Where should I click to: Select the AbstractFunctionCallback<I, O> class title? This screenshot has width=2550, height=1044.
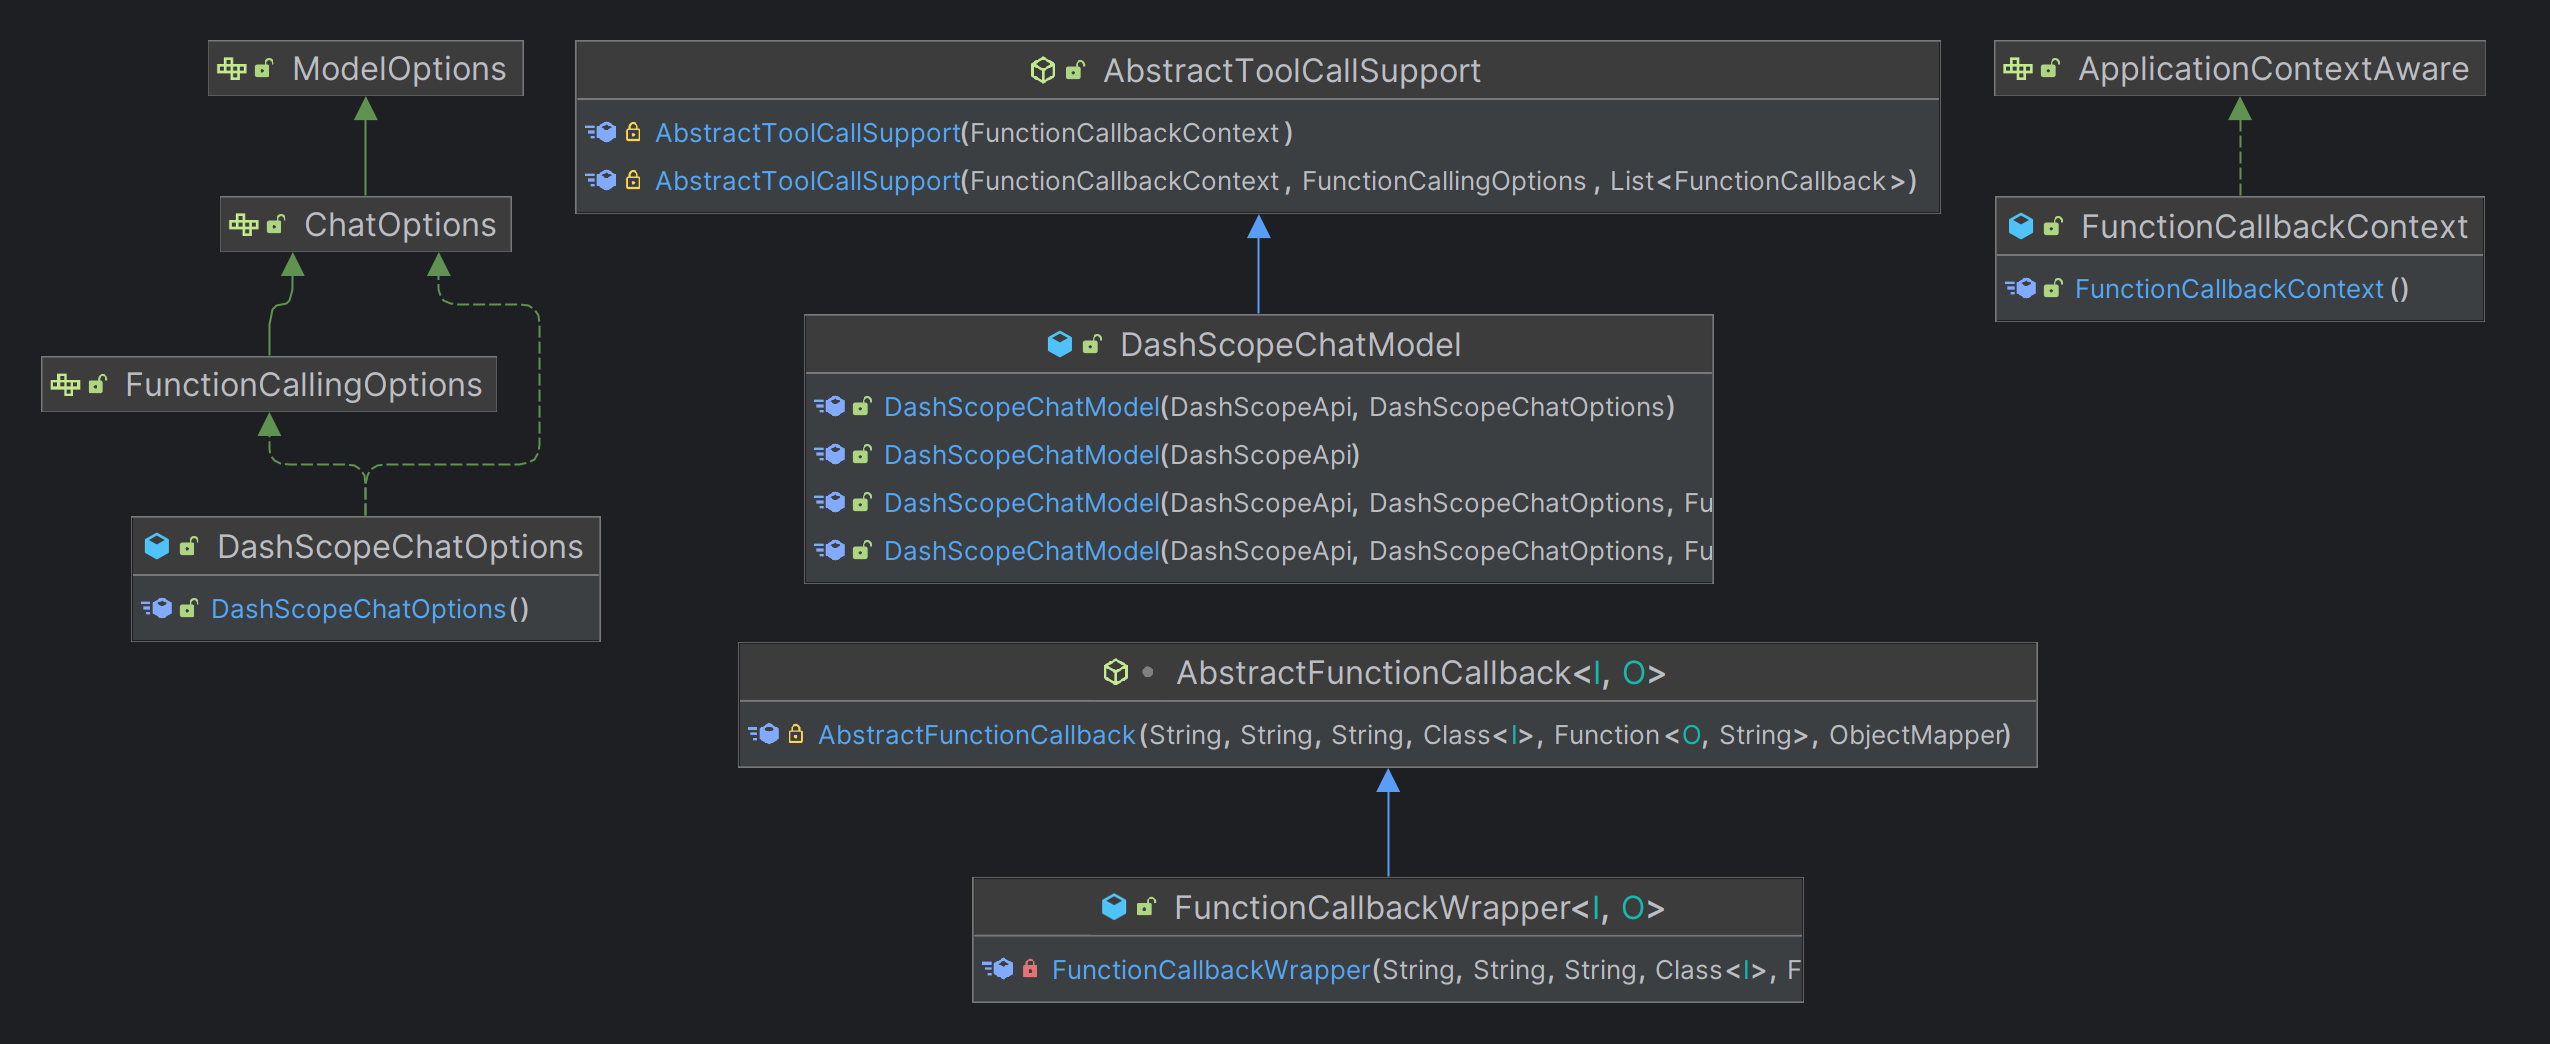click(x=1421, y=673)
